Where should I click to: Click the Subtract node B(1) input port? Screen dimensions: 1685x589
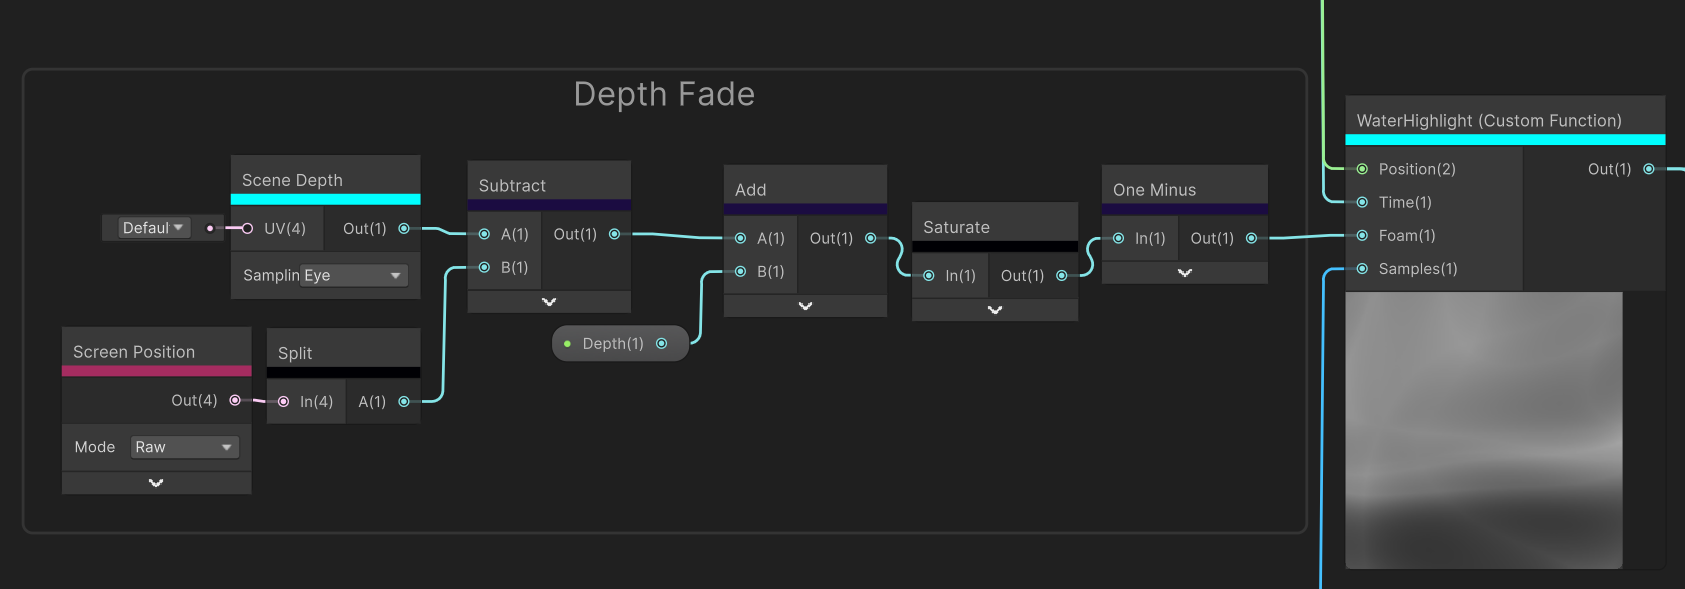tap(484, 267)
